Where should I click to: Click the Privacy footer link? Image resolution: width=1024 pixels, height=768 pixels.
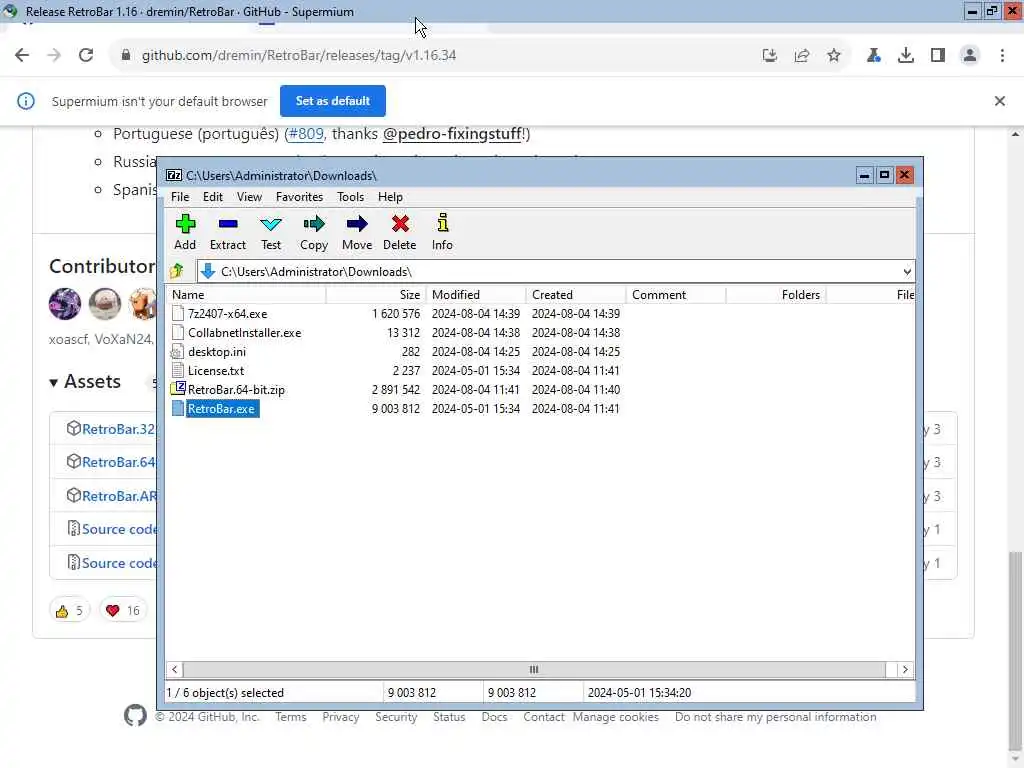coord(341,717)
